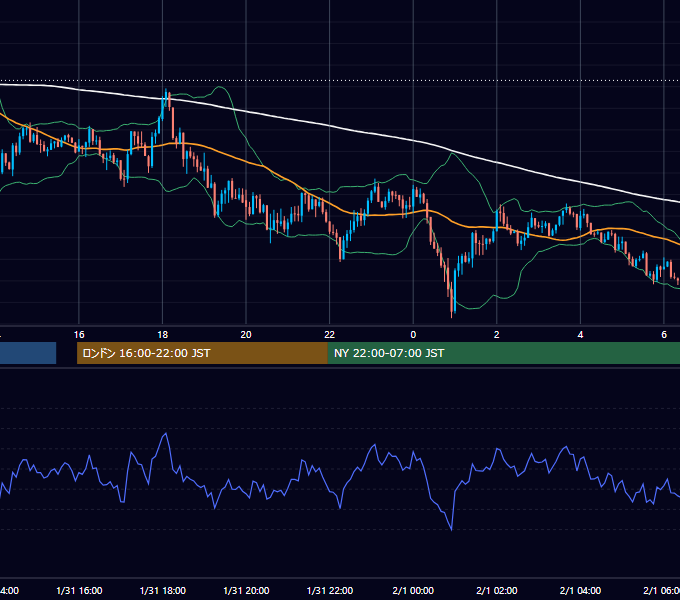Click the ロンドン 16:00-22:00 JST session bar
This screenshot has width=680, height=600.
(202, 353)
